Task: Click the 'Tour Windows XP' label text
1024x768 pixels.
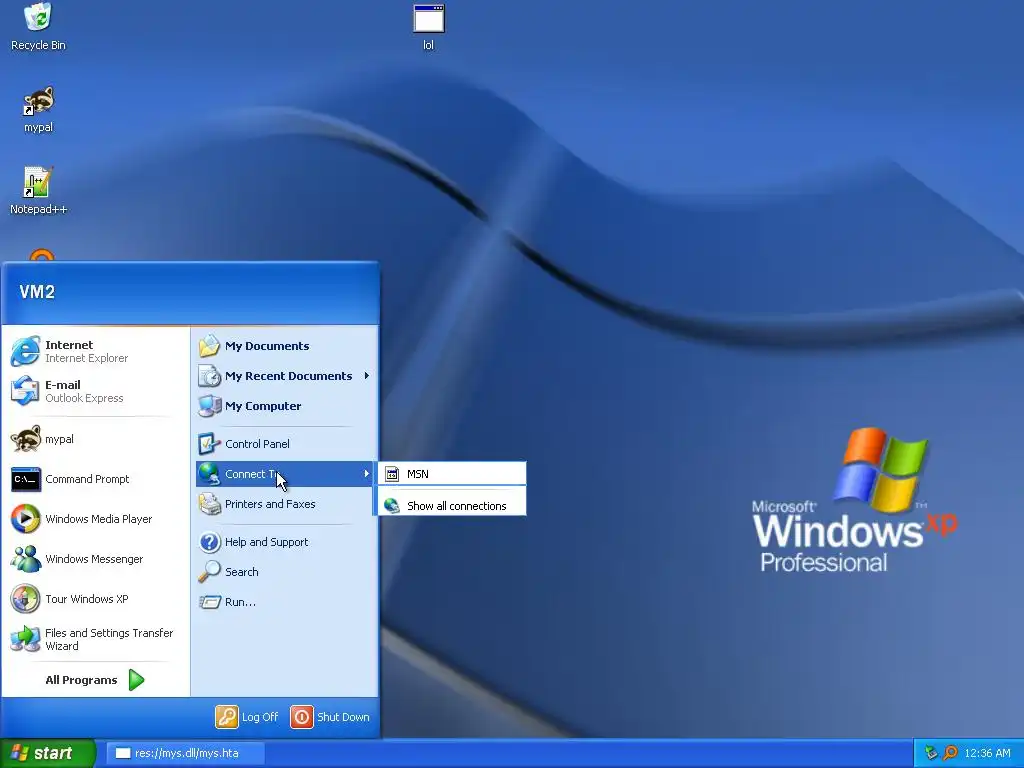Action: [x=87, y=599]
